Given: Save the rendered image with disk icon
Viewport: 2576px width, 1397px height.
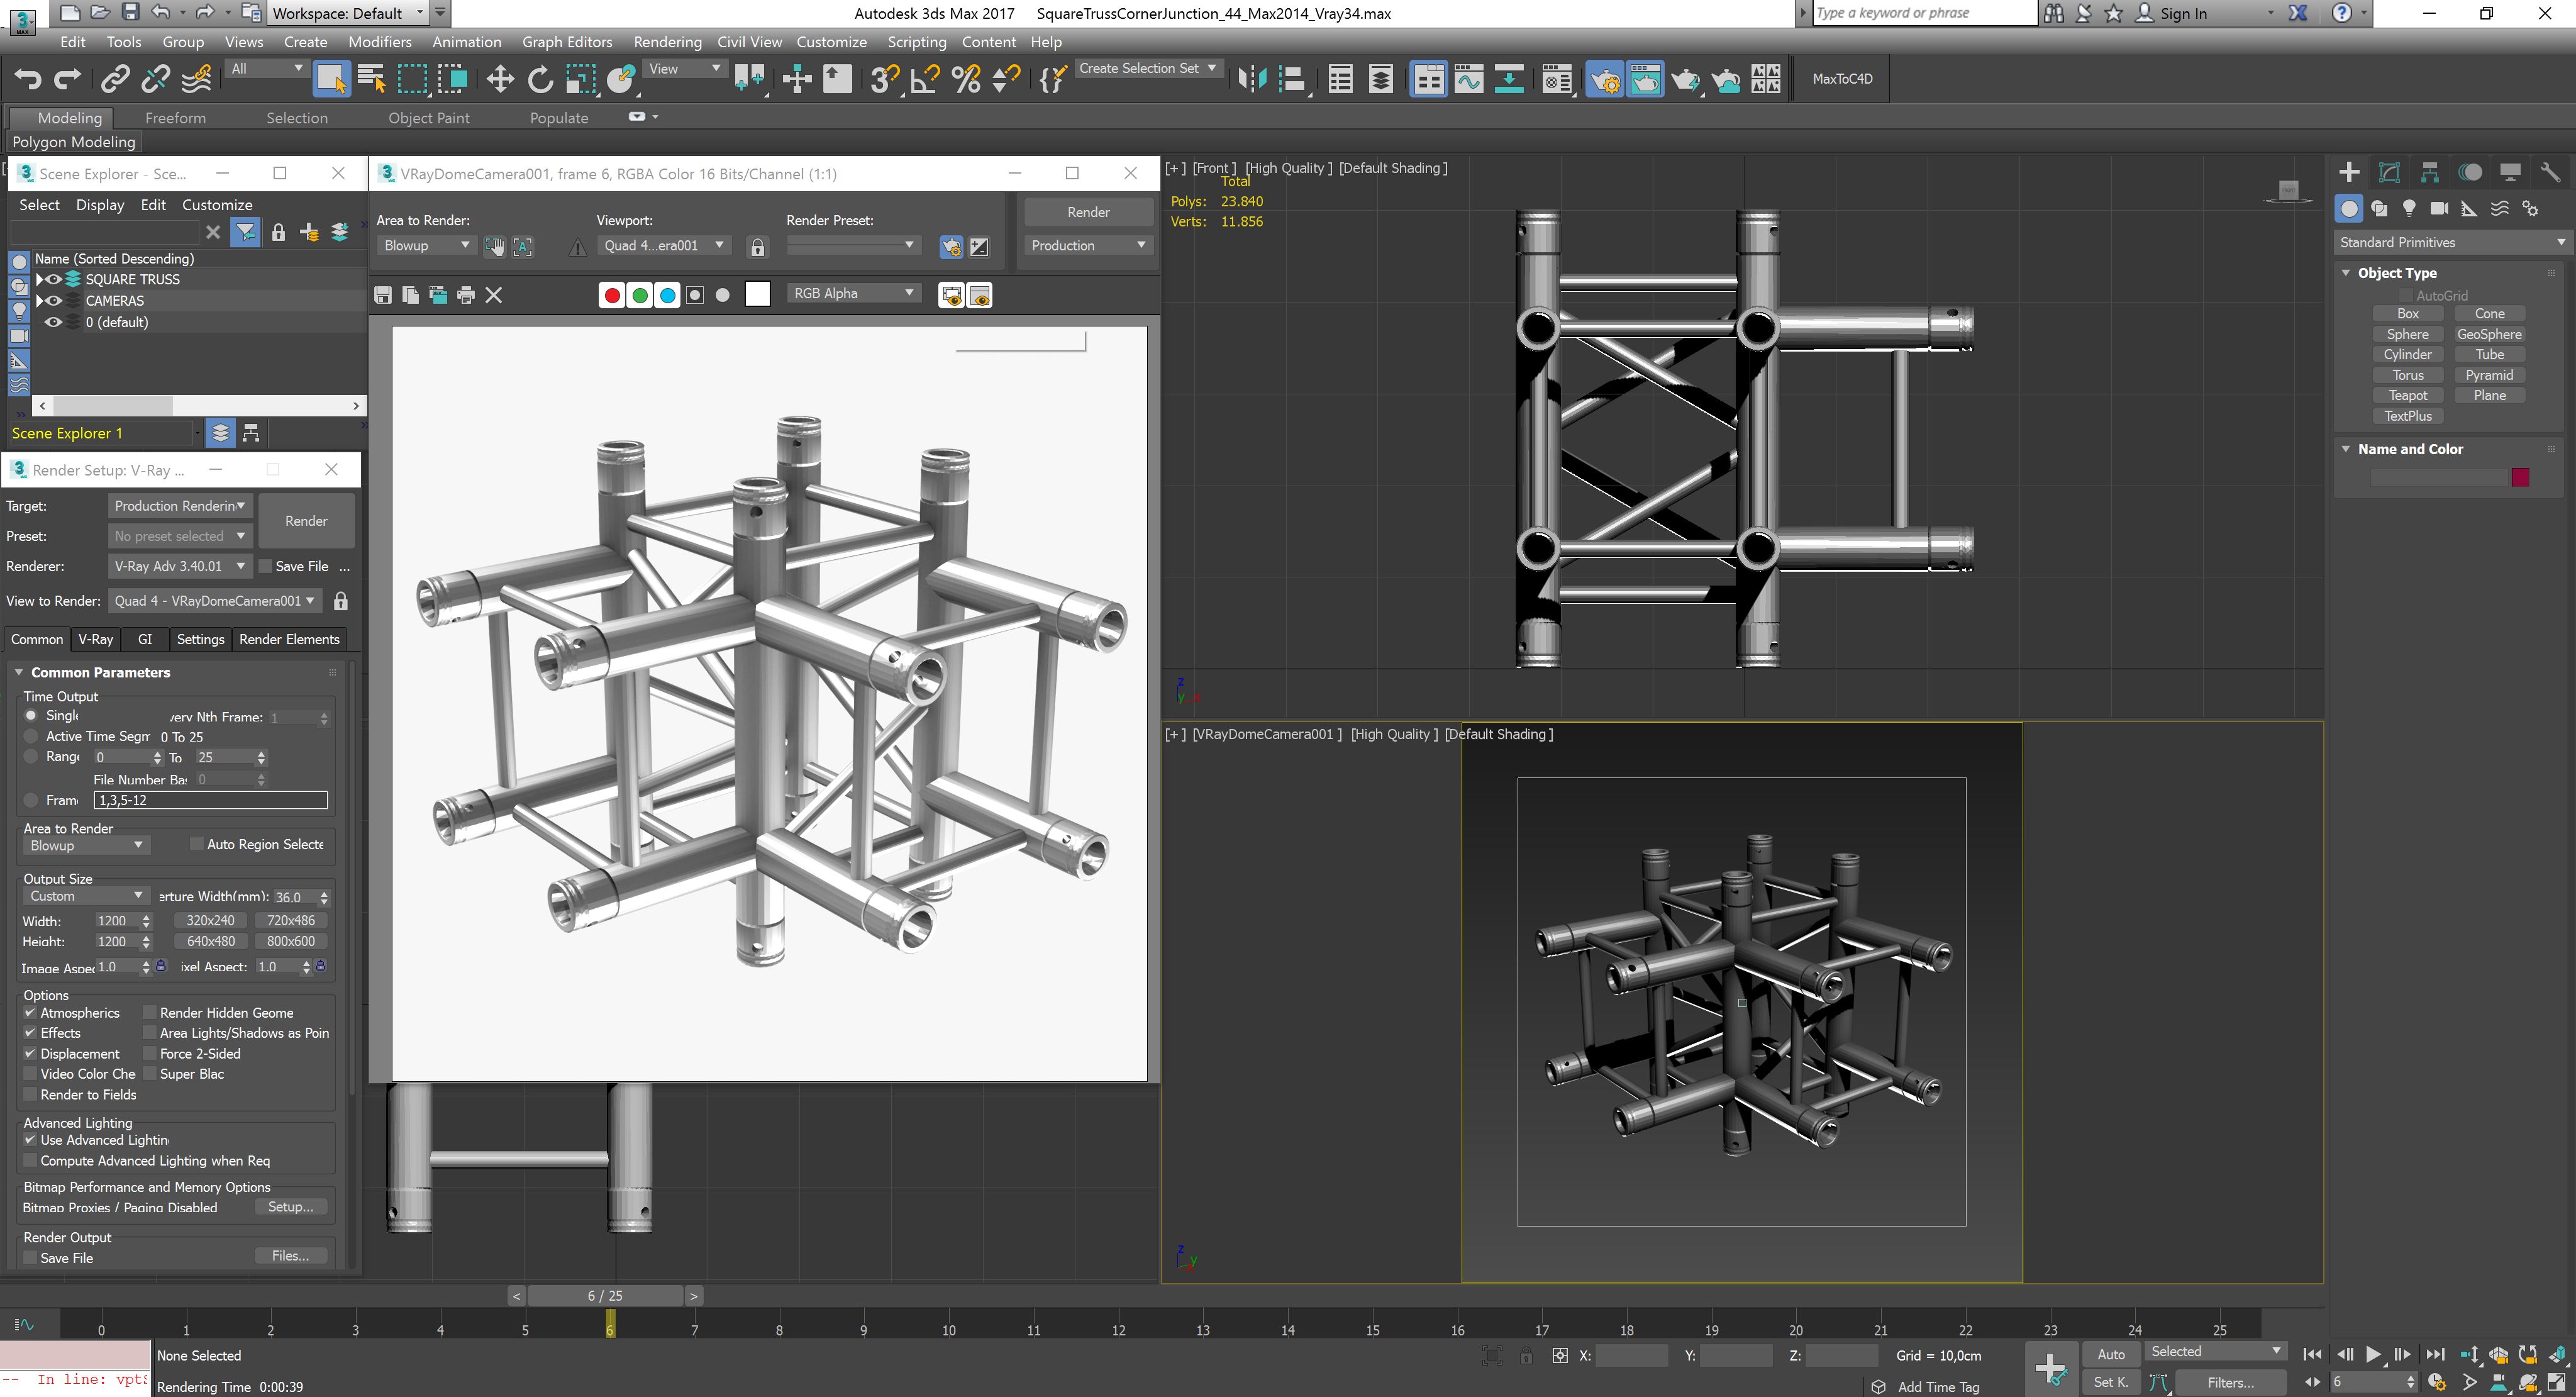Looking at the screenshot, I should pos(382,295).
